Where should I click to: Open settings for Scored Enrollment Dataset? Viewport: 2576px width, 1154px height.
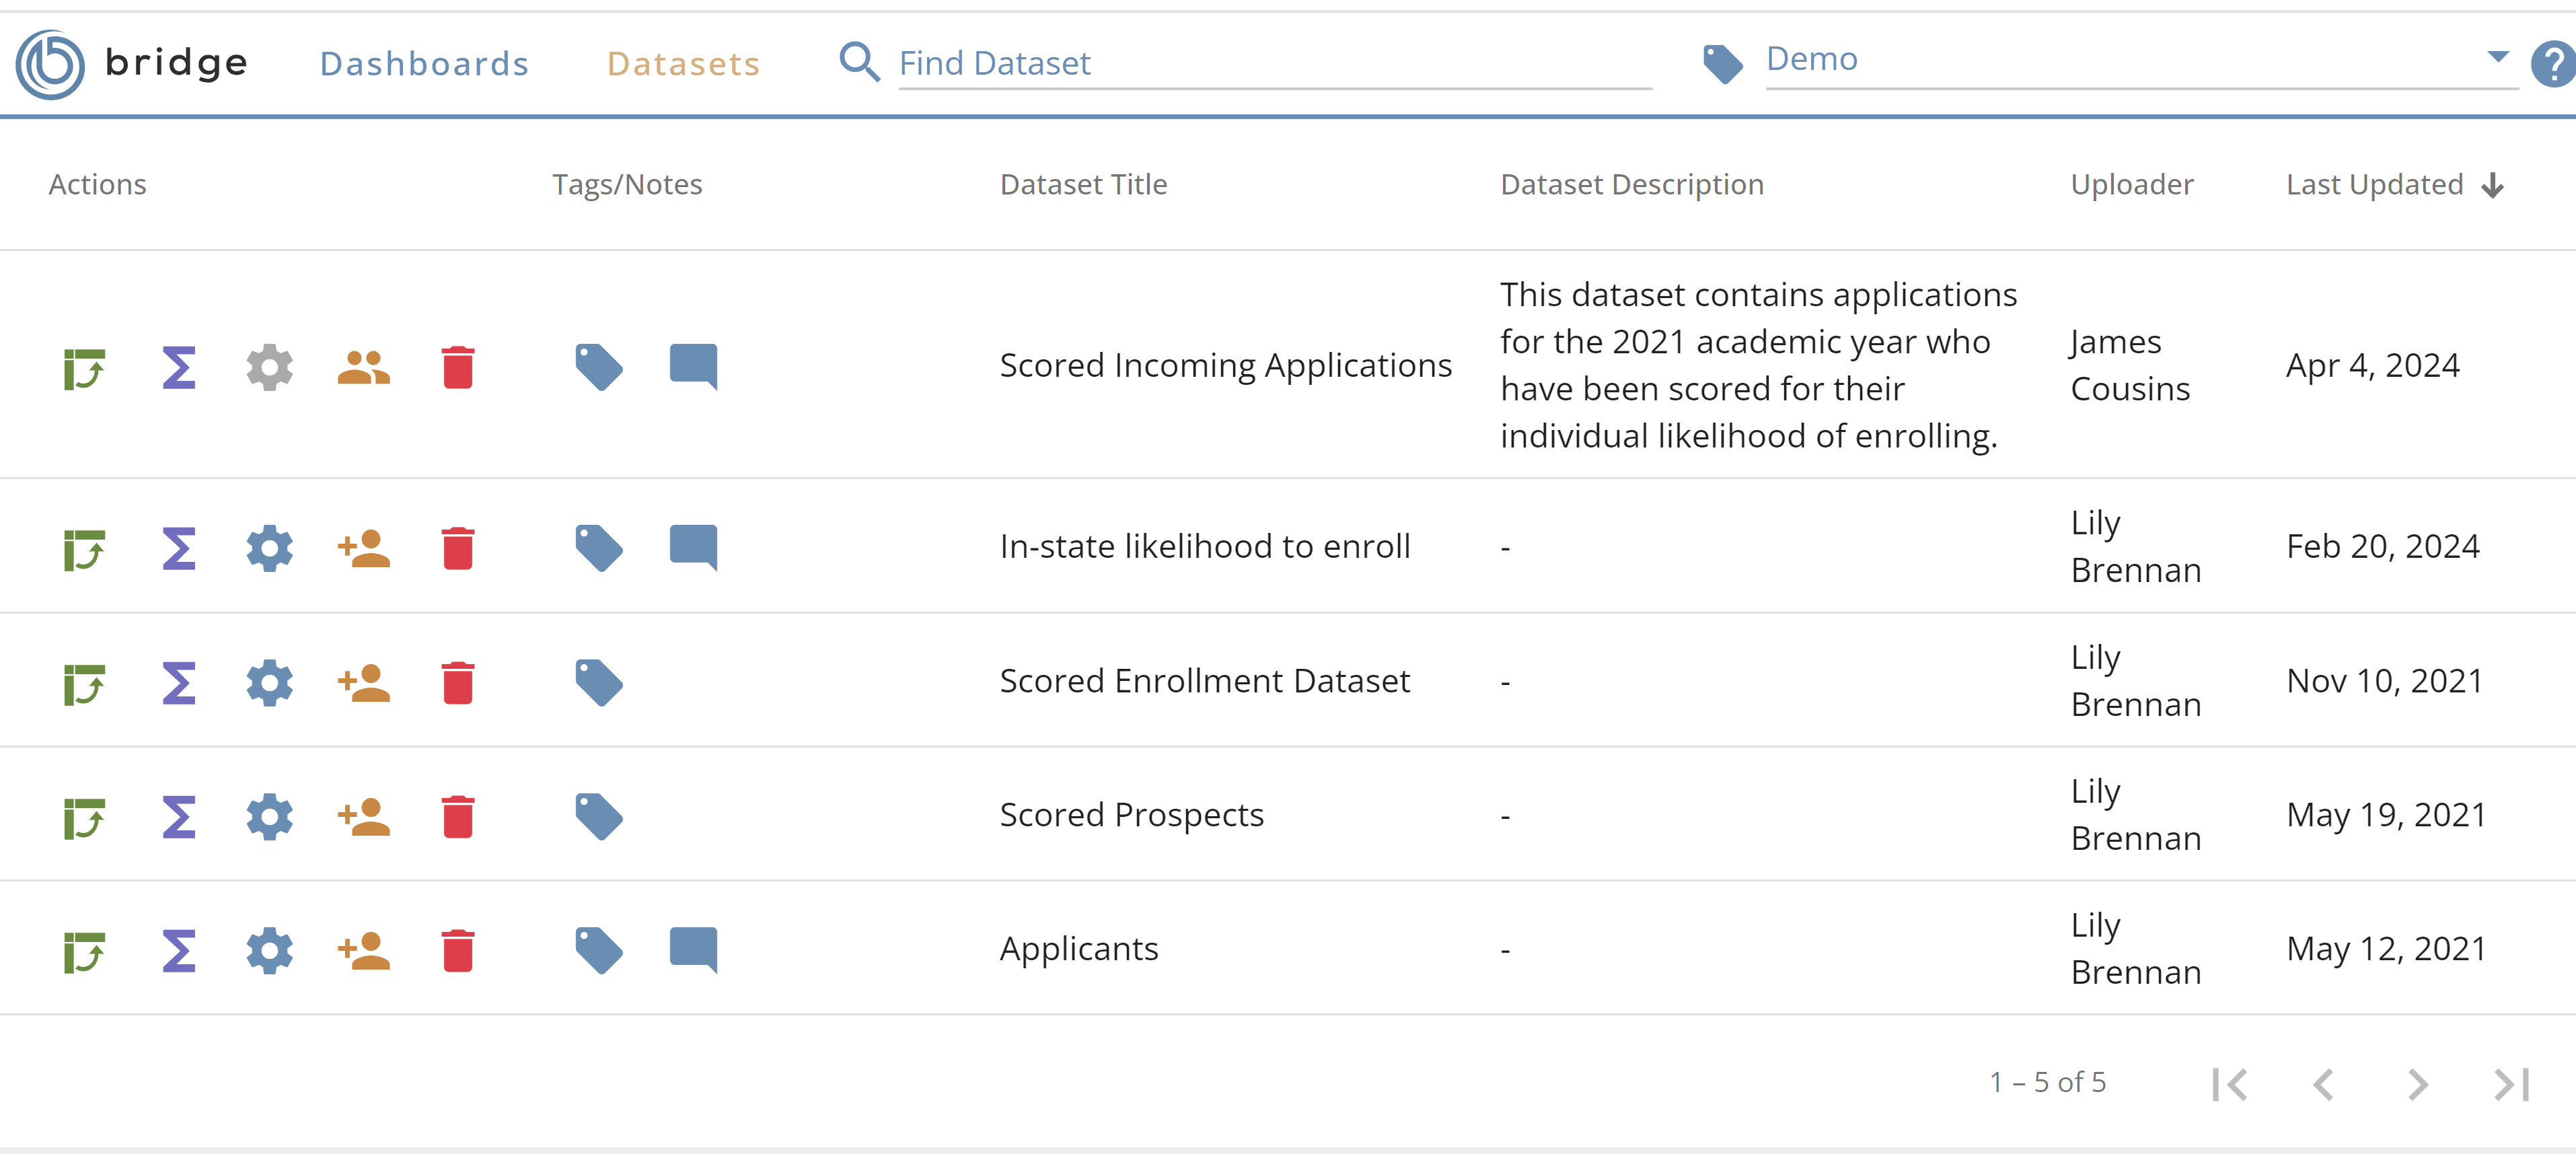click(x=270, y=683)
